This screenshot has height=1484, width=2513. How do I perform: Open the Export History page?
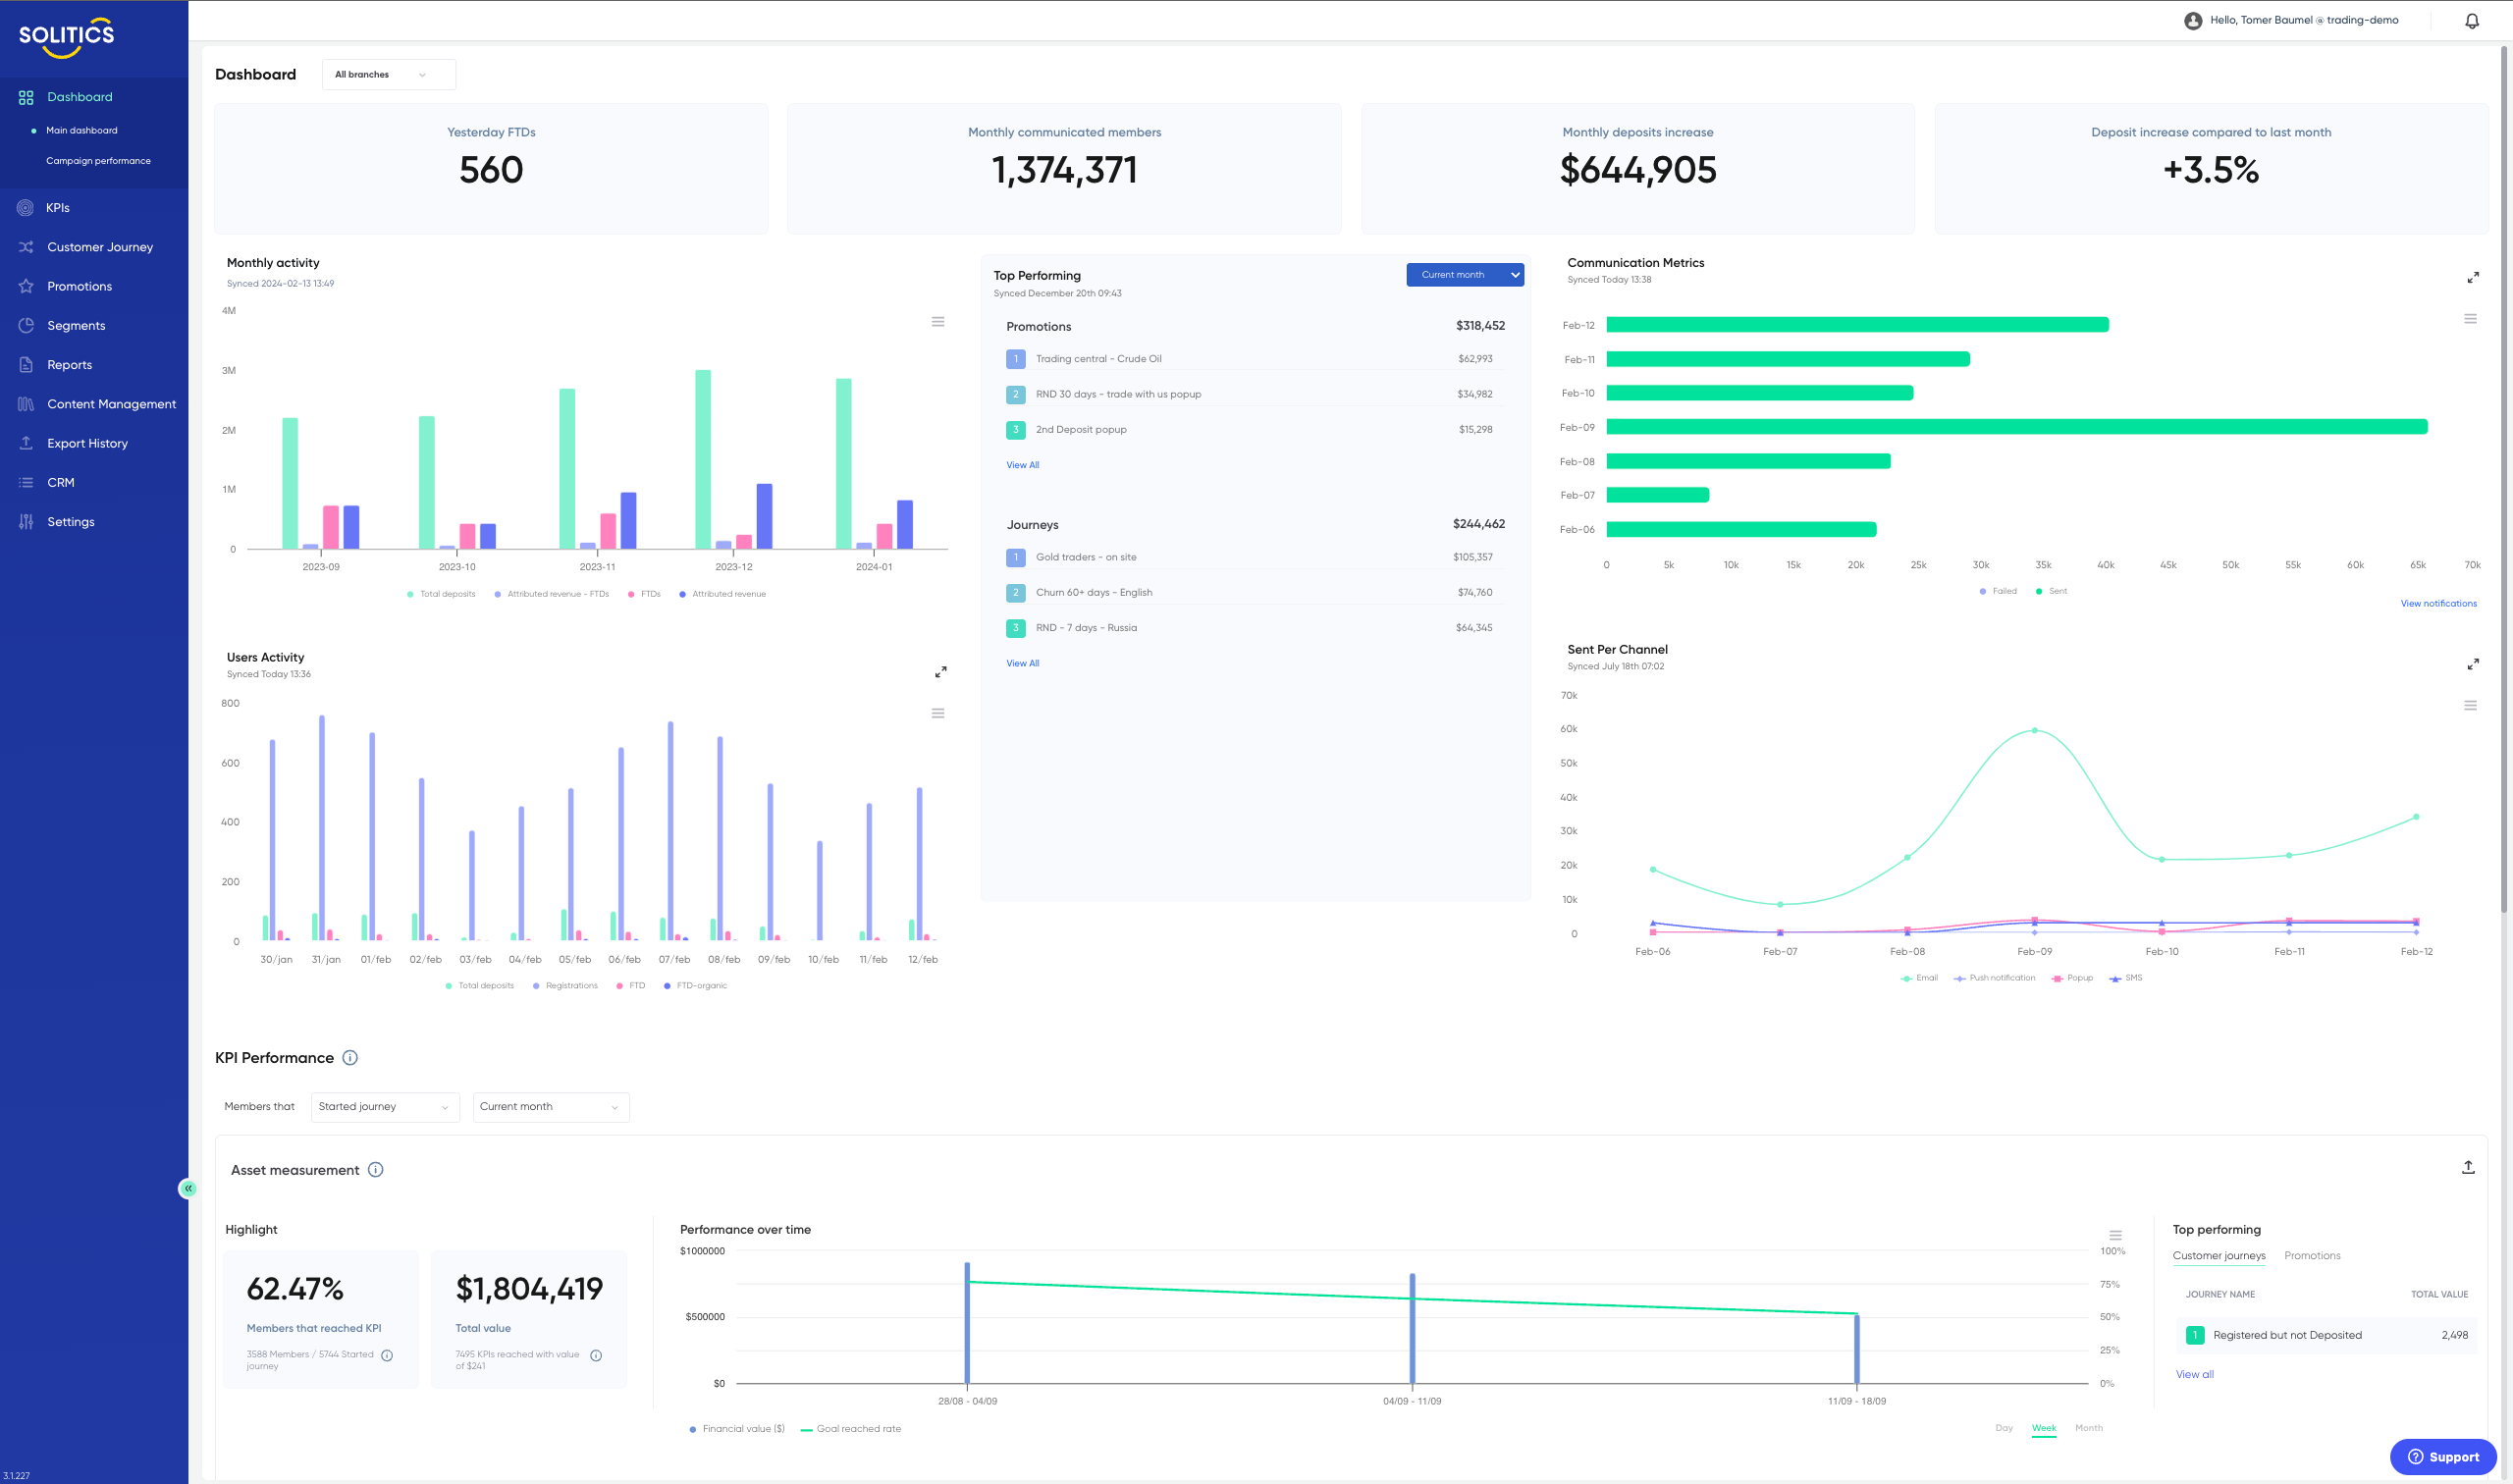tap(87, 442)
